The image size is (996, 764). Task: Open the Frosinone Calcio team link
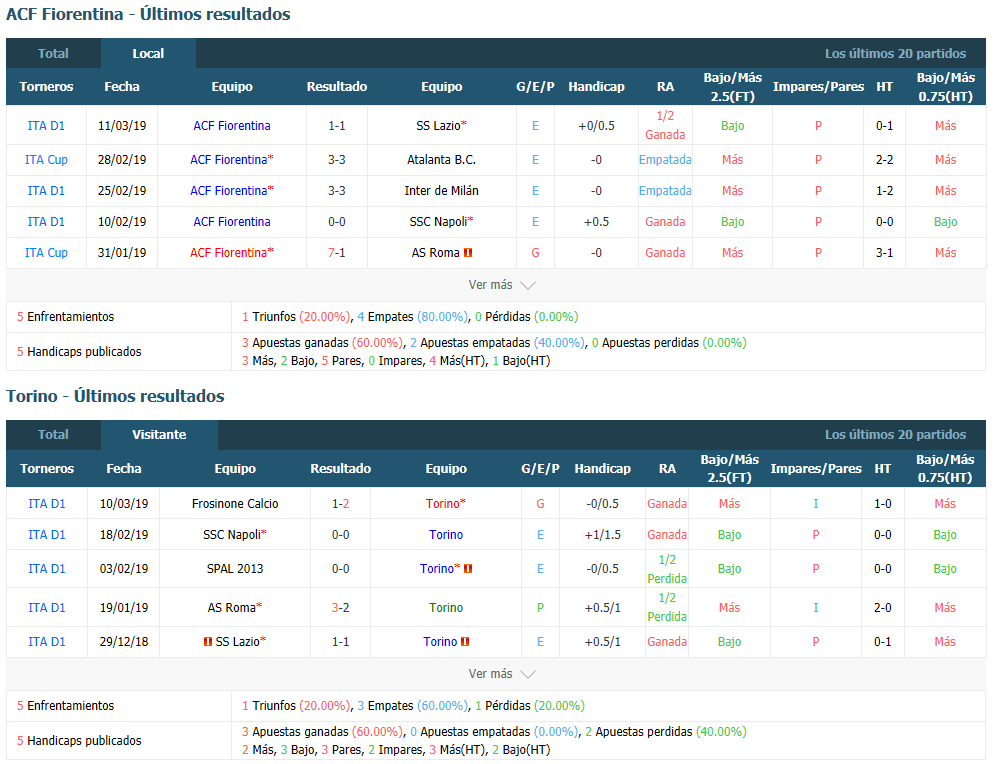coord(235,504)
